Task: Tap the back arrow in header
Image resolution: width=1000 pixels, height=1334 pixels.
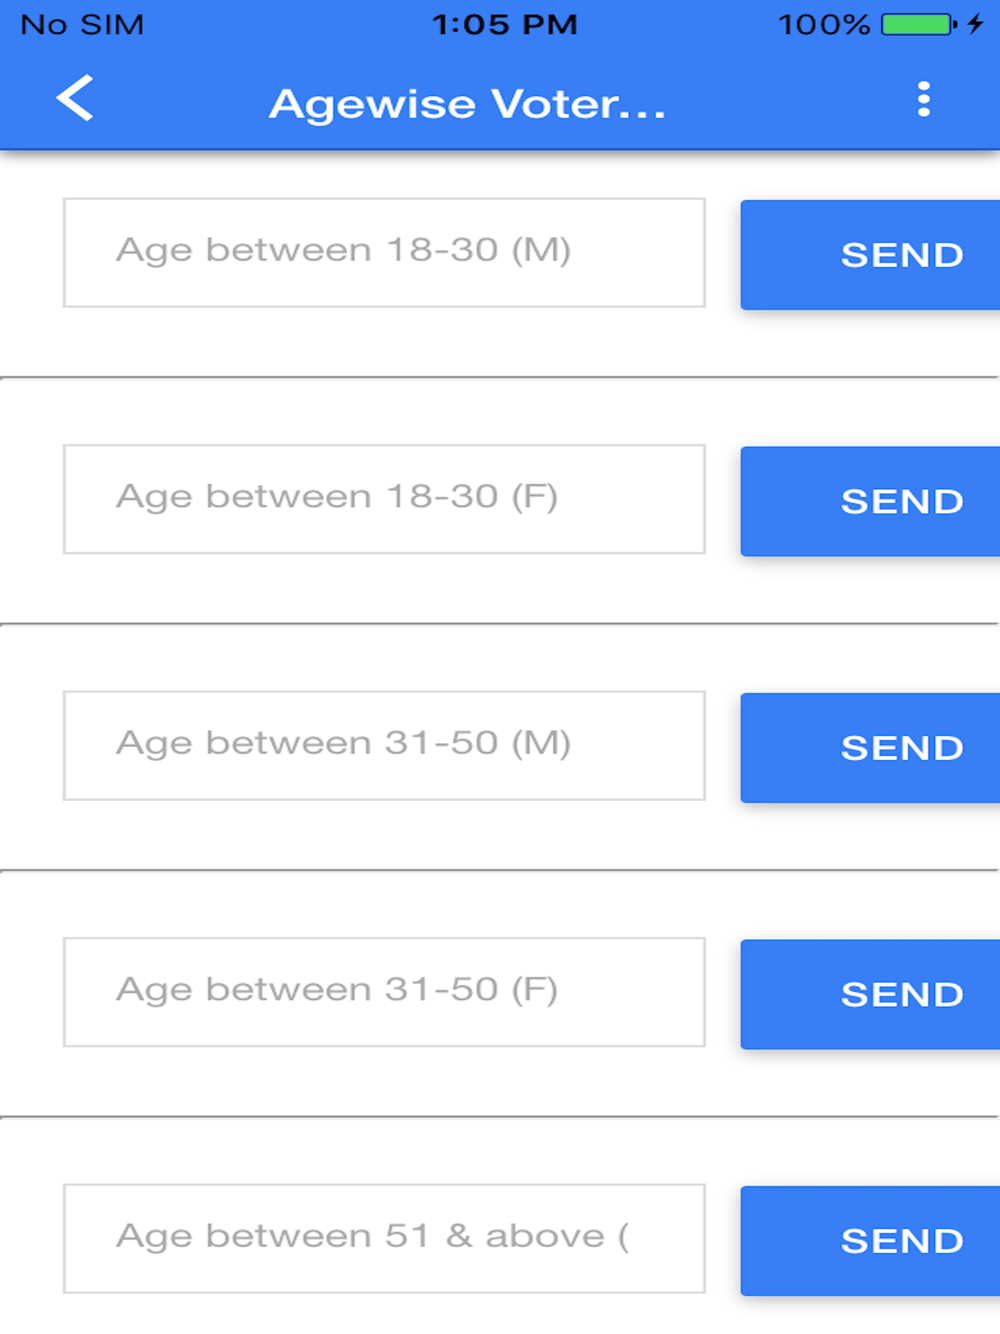Action: [75, 98]
